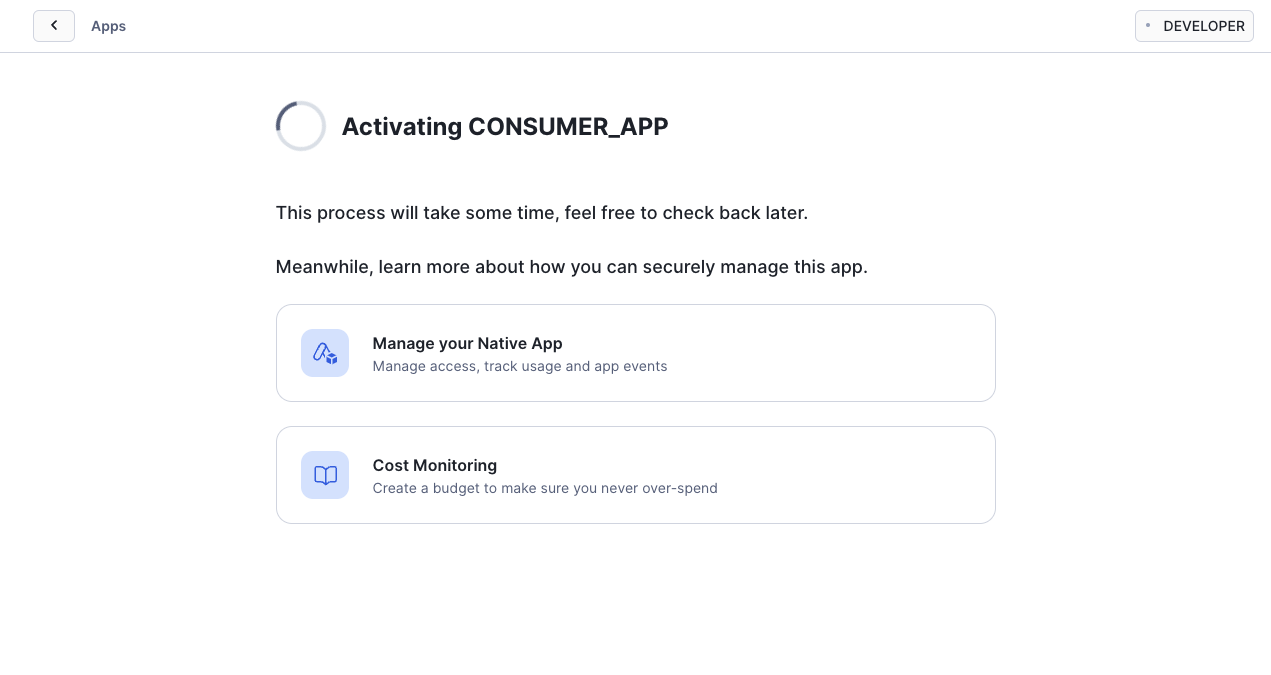Click the Cost Monitoring book icon
Viewport: 1271px width, 675px height.
325,475
